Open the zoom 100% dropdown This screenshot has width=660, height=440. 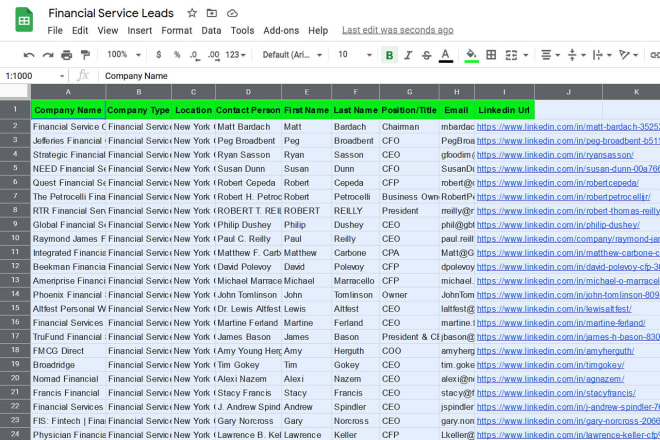[123, 55]
